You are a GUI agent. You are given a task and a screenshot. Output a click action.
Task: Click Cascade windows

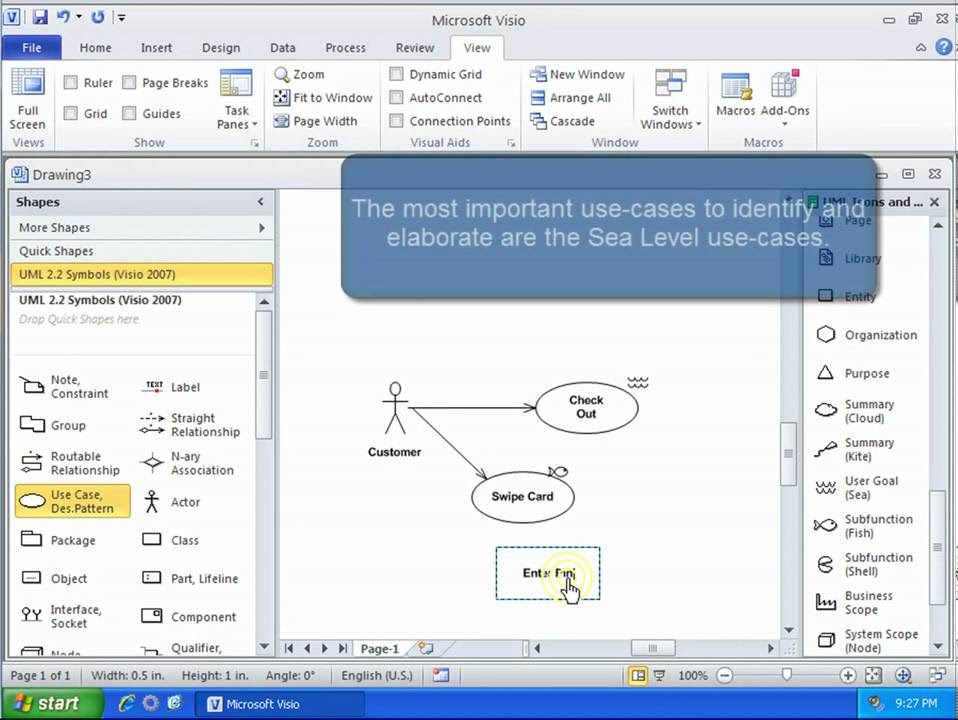563,121
